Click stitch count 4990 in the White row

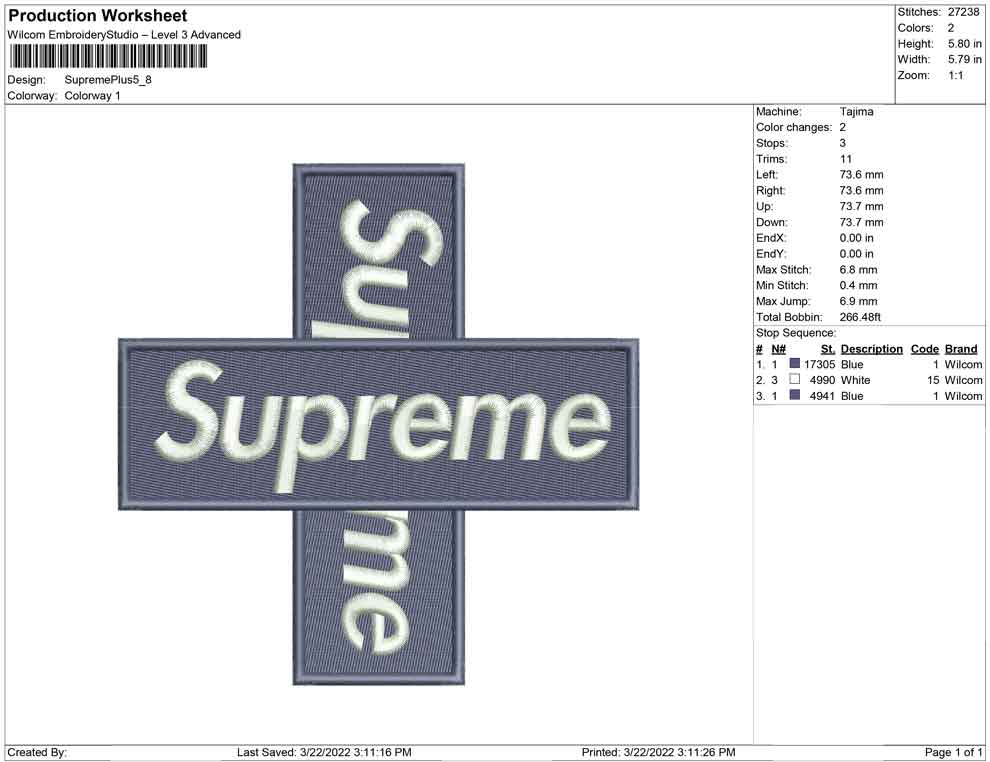[822, 380]
